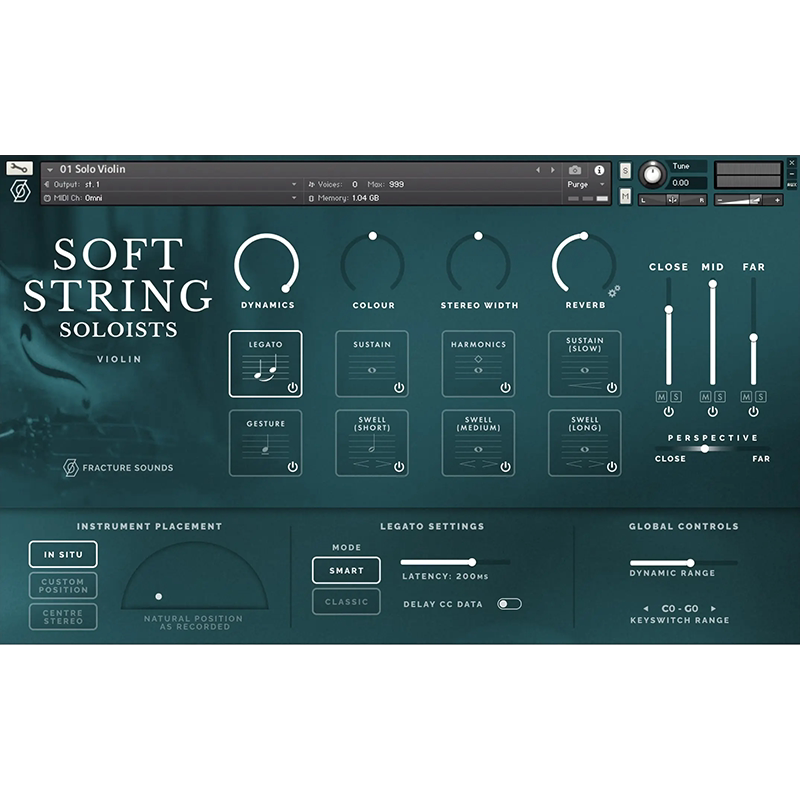This screenshot has width=800, height=800.
Task: Toggle Legato articulation power icon
Action: tap(293, 387)
